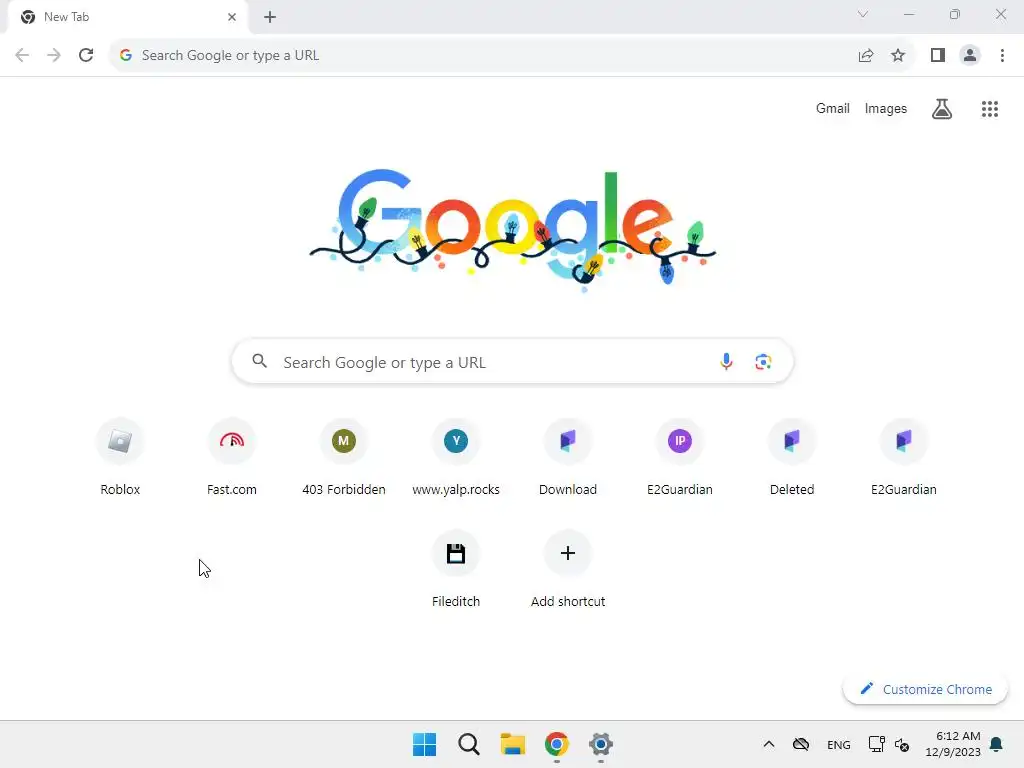1024x768 pixels.
Task: Open the Windows Start menu
Action: click(424, 744)
